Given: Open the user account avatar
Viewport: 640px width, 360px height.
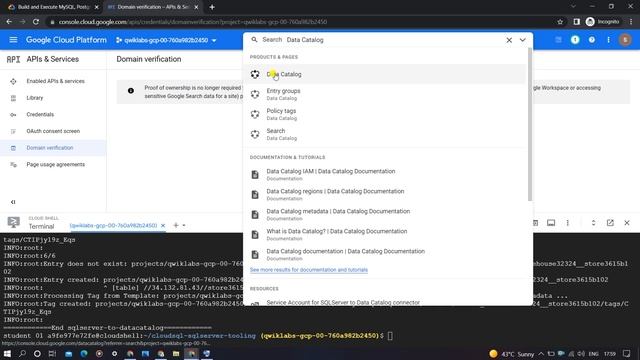Looking at the screenshot, I should pyautogui.click(x=625, y=40).
